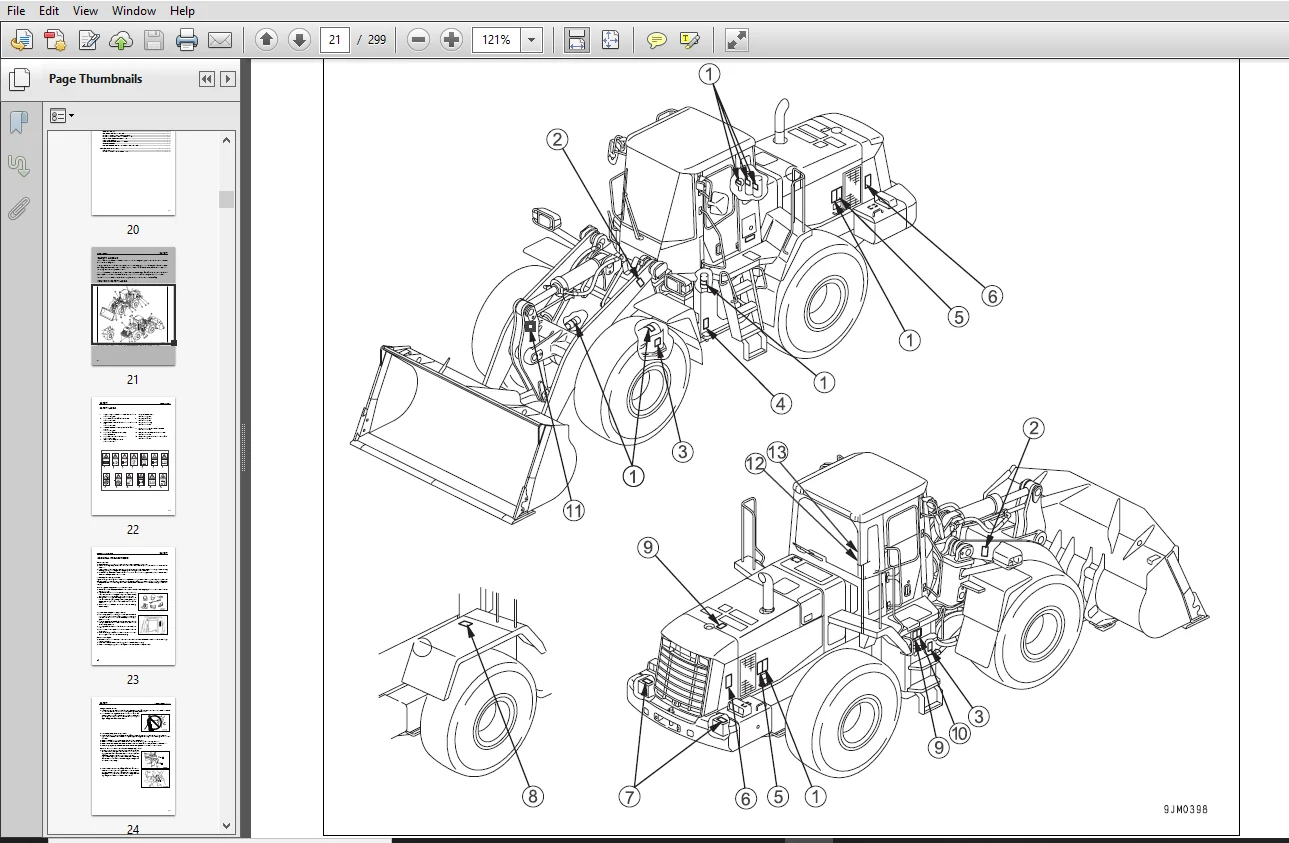Image resolution: width=1289 pixels, height=843 pixels.
Task: Click the thumbnails scrollbar up arrow
Action: pyautogui.click(x=227, y=140)
